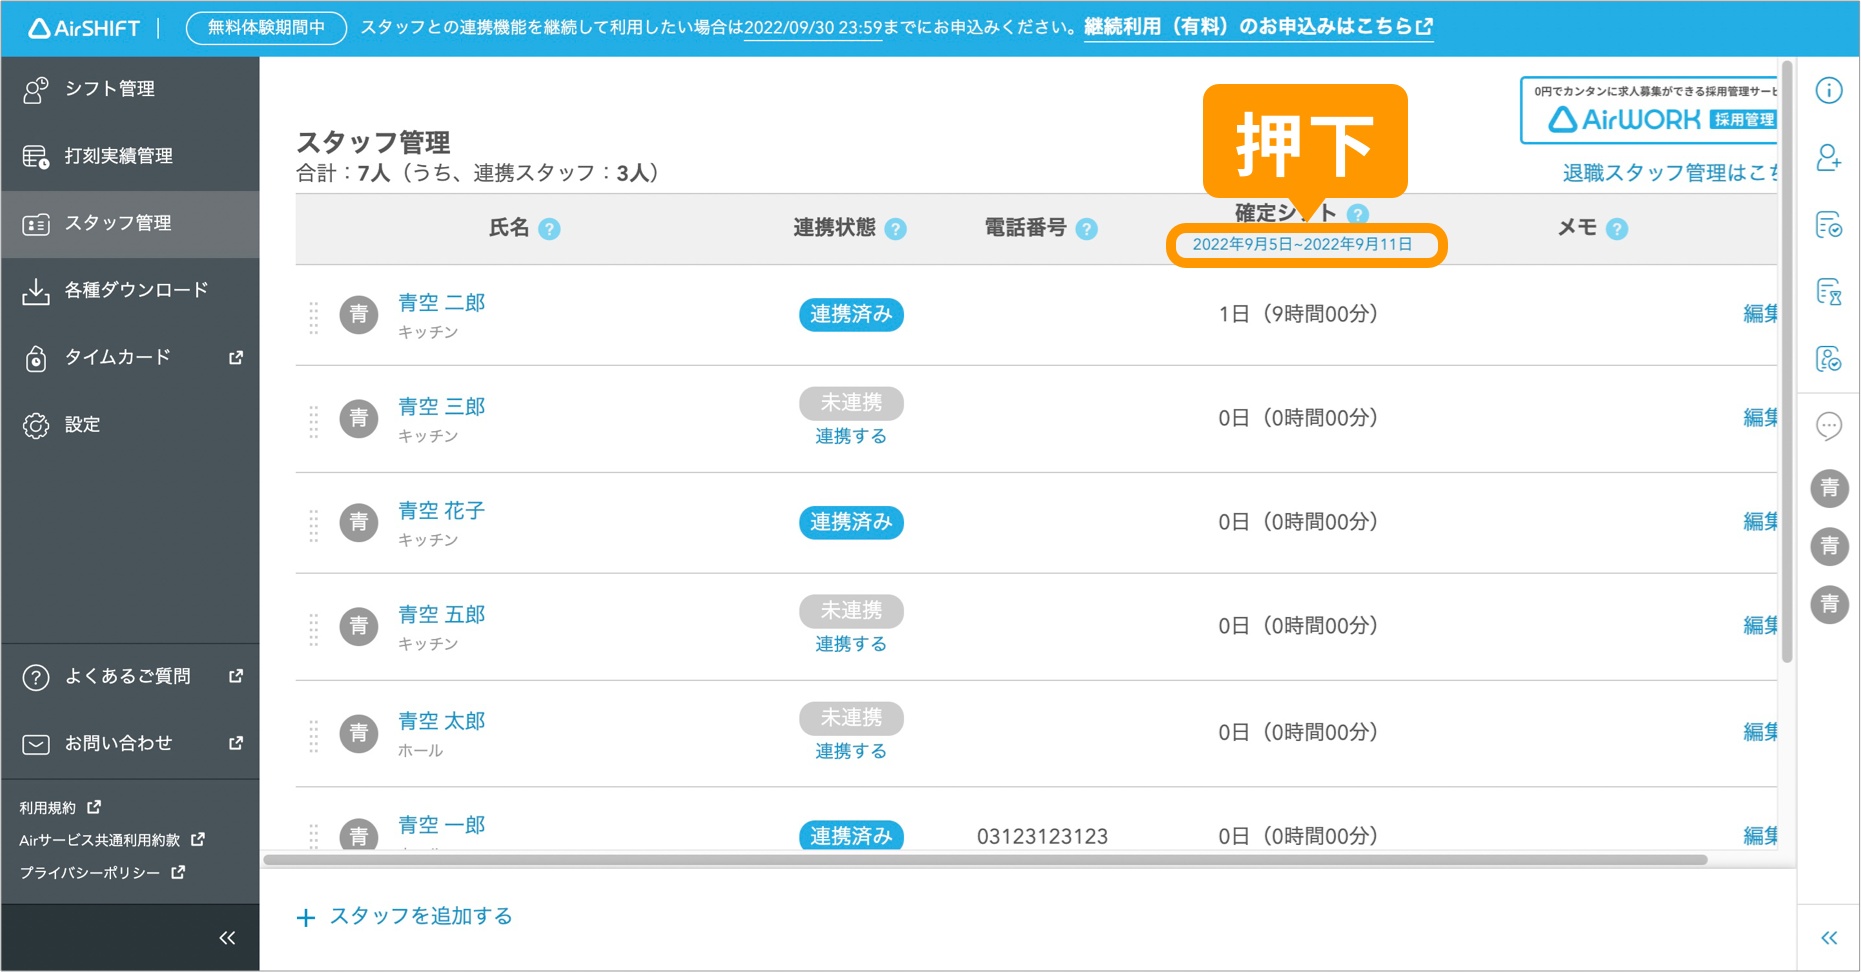Click help icon next to 電話番号 header
Viewport: 1861px width, 972px height.
[x=1086, y=229]
